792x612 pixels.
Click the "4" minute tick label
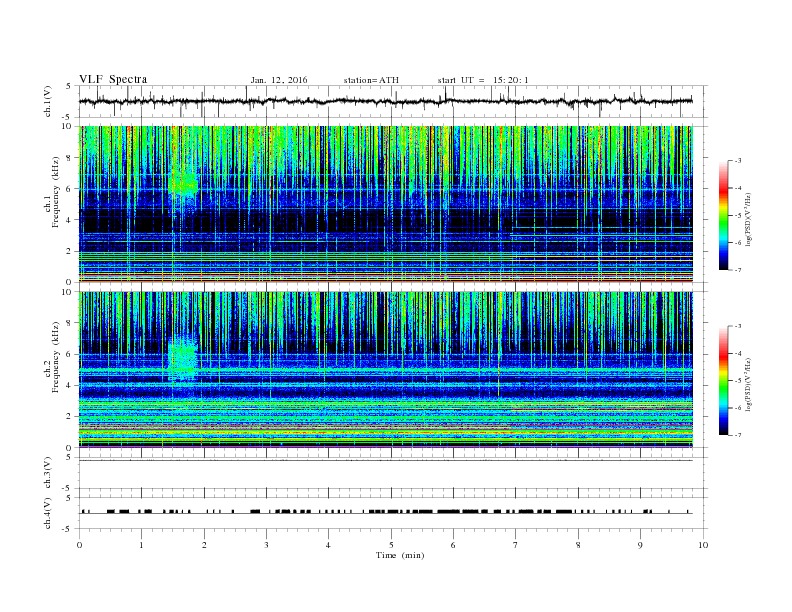(x=328, y=545)
